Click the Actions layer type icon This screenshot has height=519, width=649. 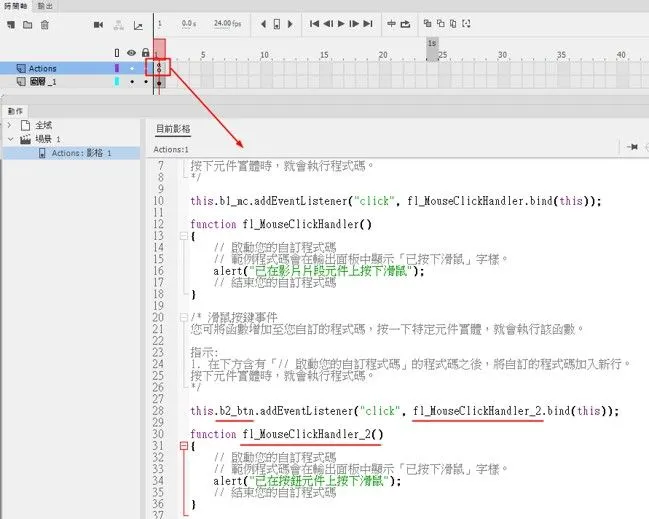21,68
